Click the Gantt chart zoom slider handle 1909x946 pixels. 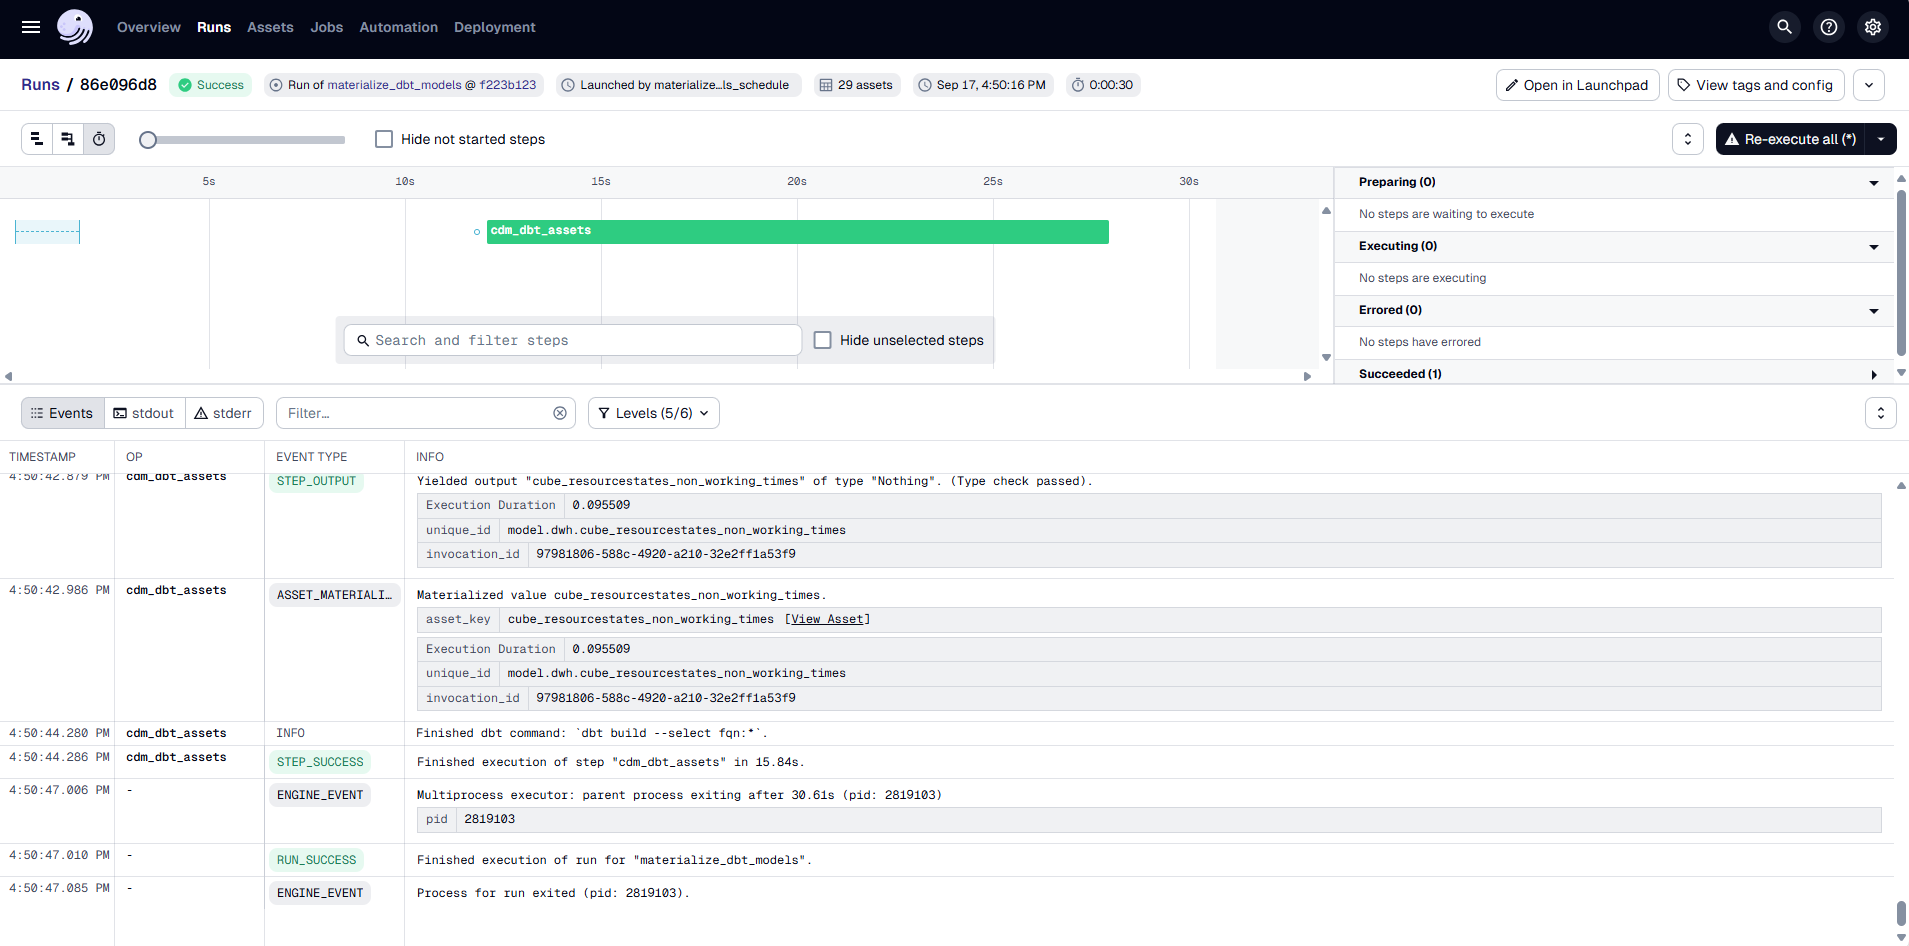(148, 140)
